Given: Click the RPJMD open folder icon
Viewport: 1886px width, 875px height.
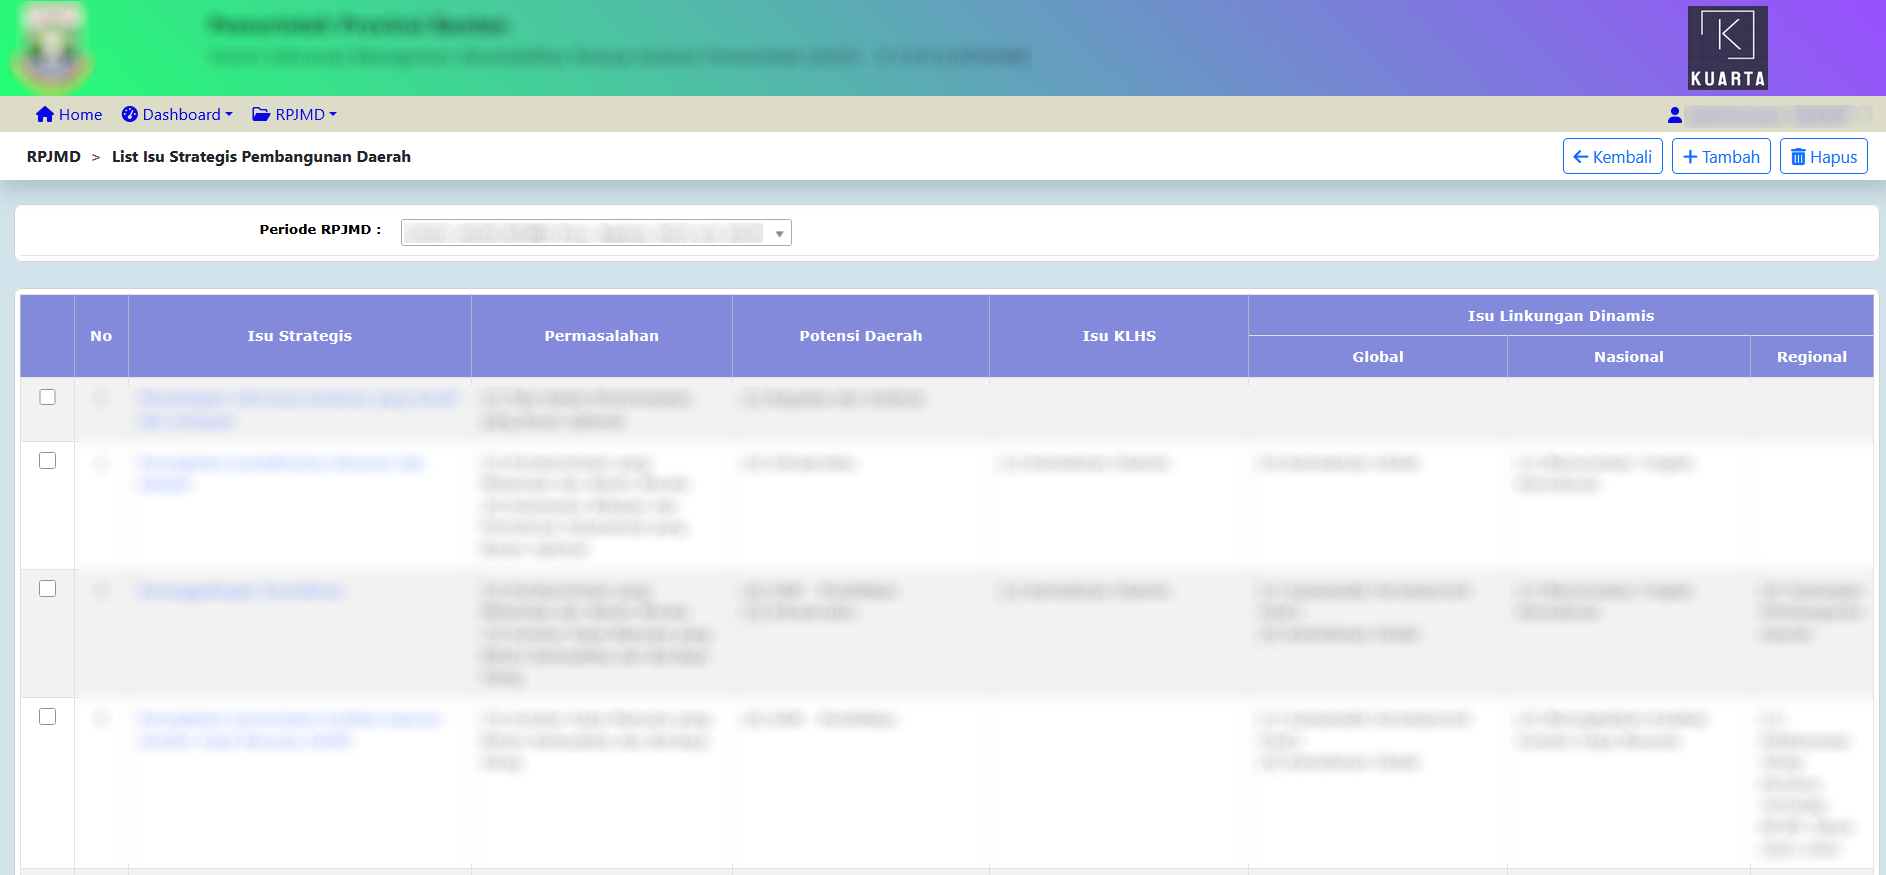Looking at the screenshot, I should pos(261,115).
